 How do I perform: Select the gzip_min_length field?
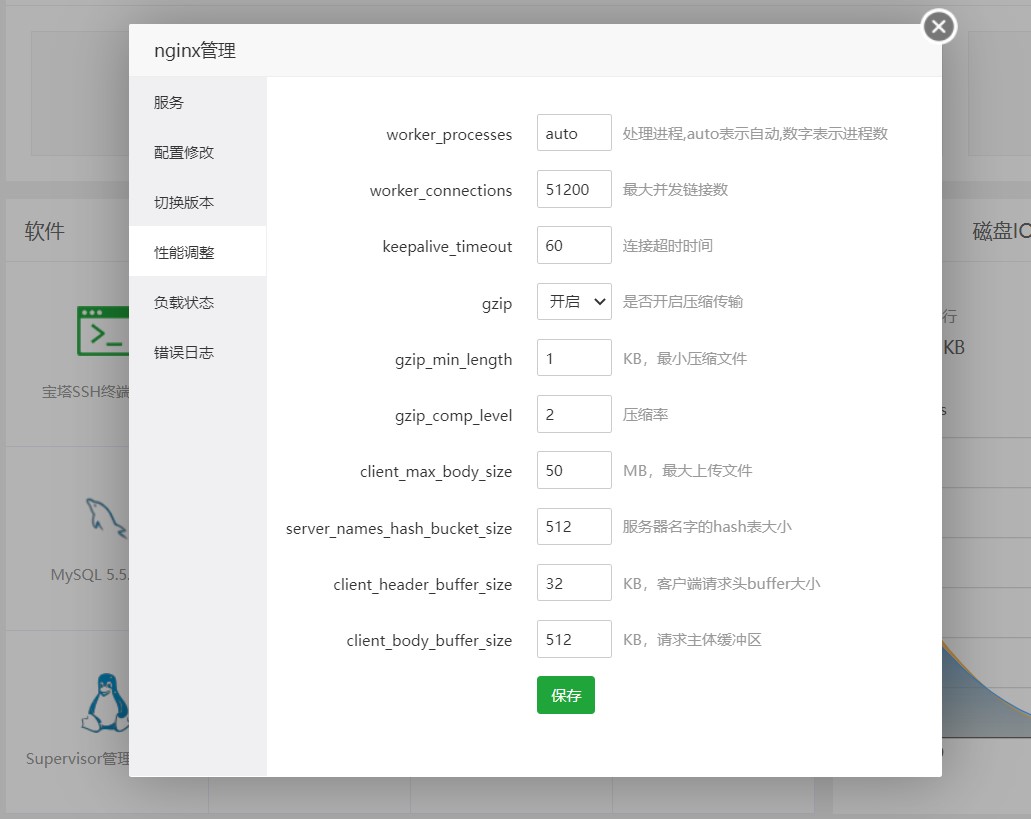[573, 358]
